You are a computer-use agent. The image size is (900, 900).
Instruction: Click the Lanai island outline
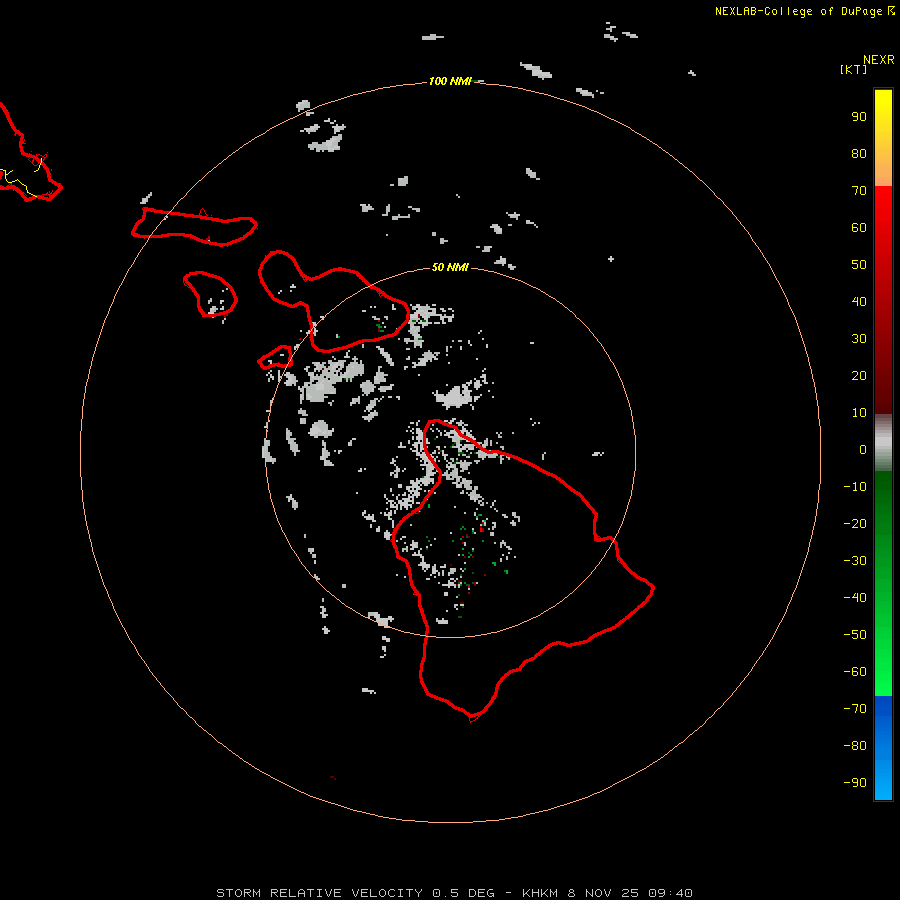210,294
